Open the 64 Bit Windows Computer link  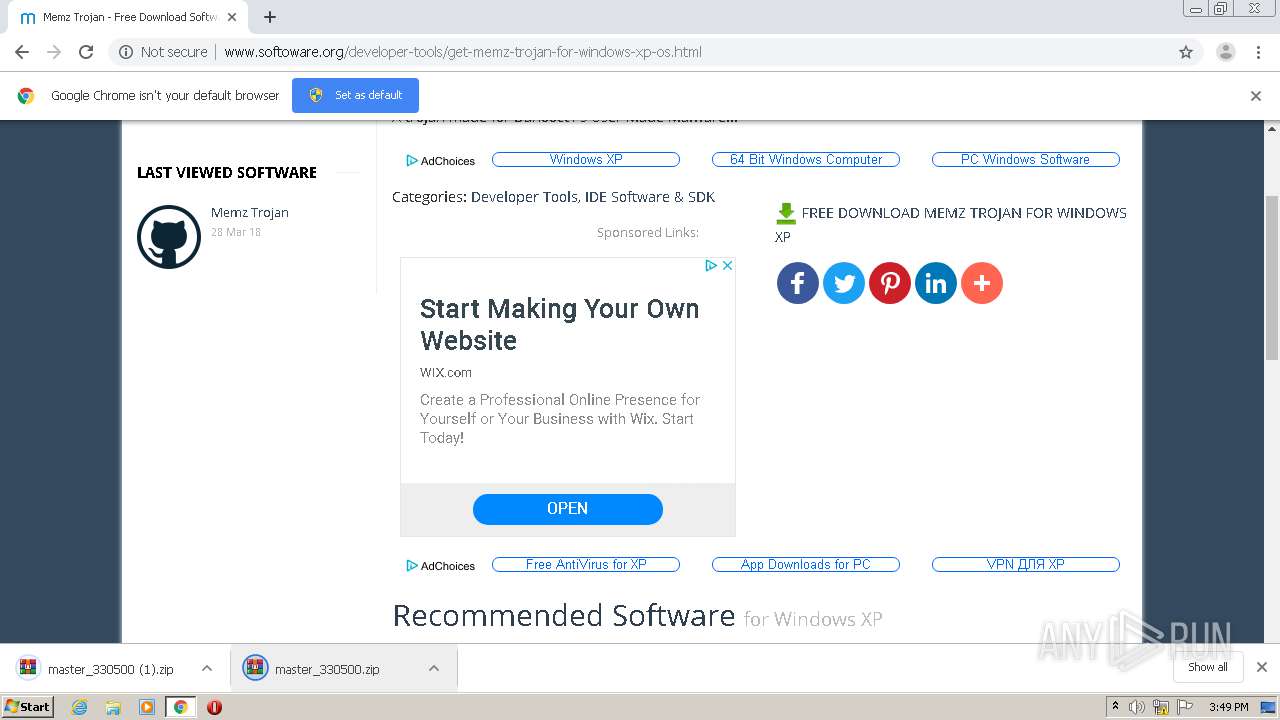806,159
